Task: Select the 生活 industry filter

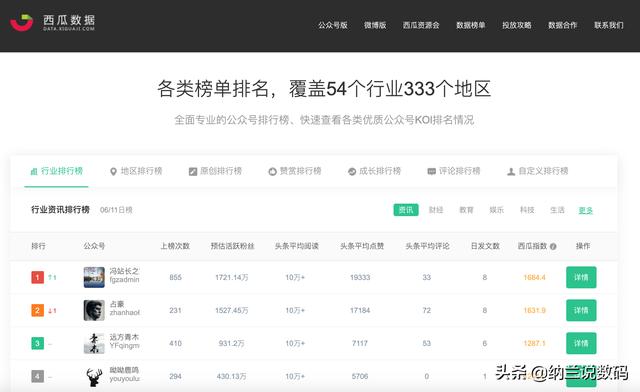Action: pyautogui.click(x=557, y=210)
